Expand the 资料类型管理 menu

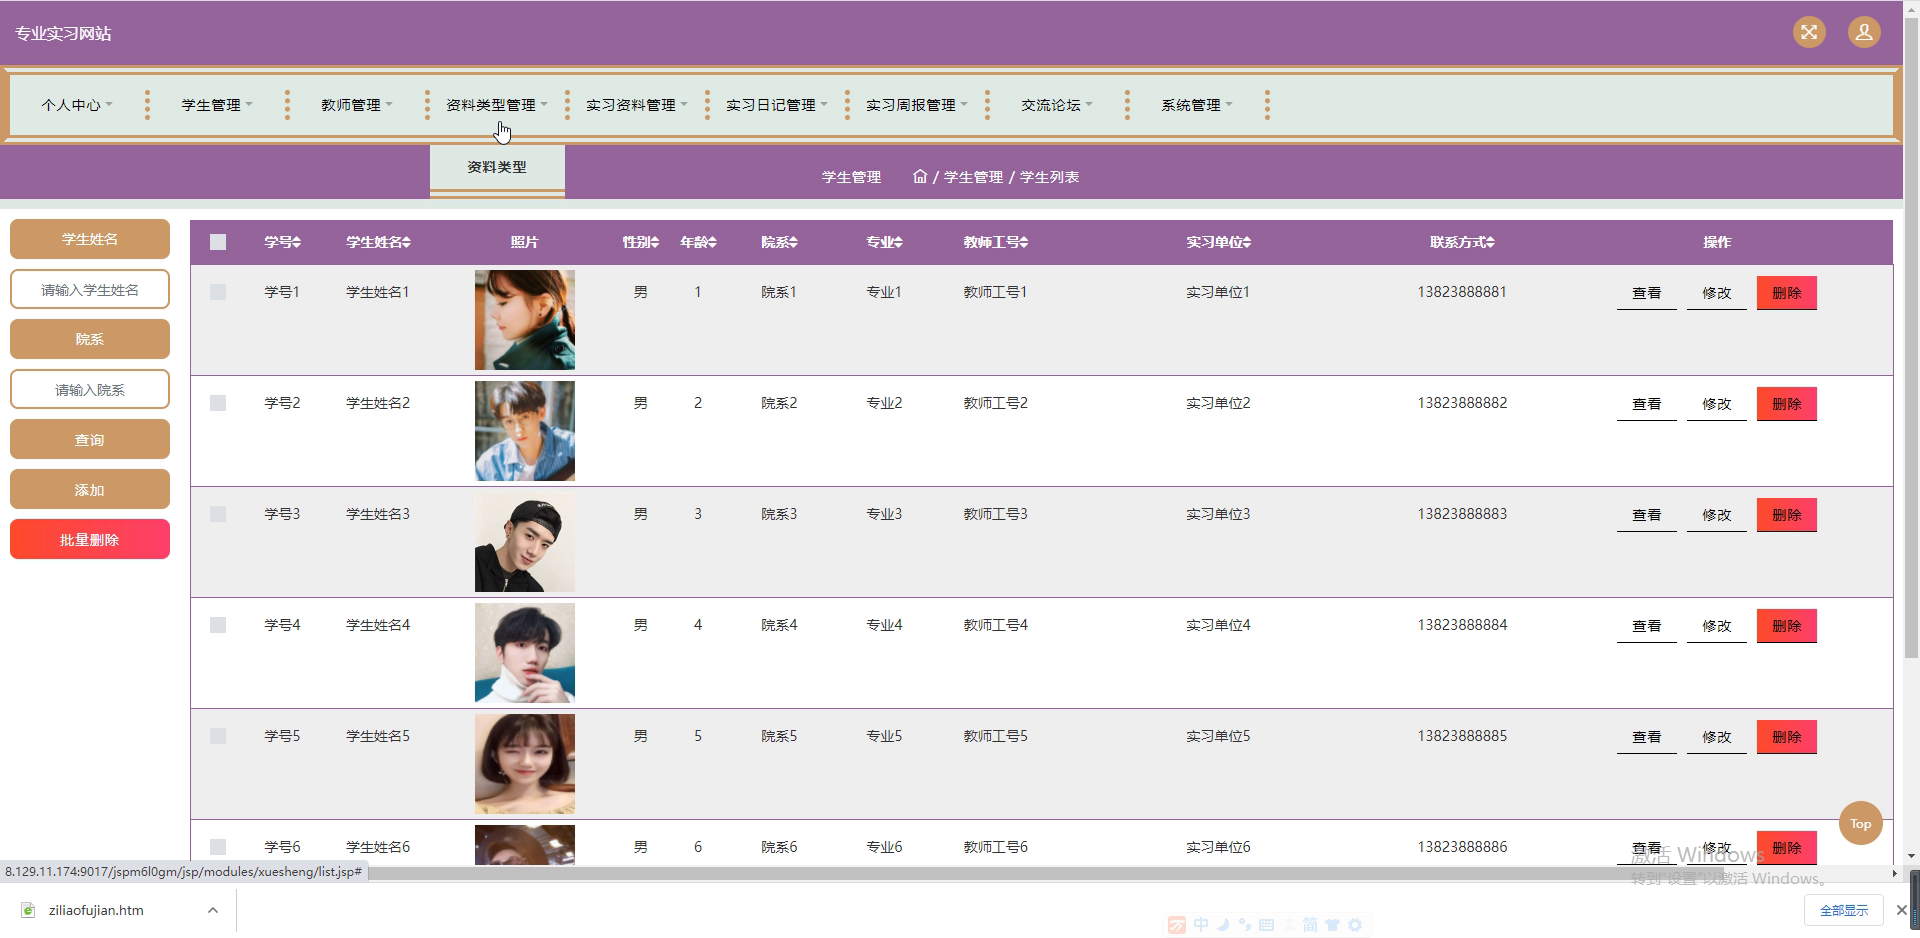(497, 105)
